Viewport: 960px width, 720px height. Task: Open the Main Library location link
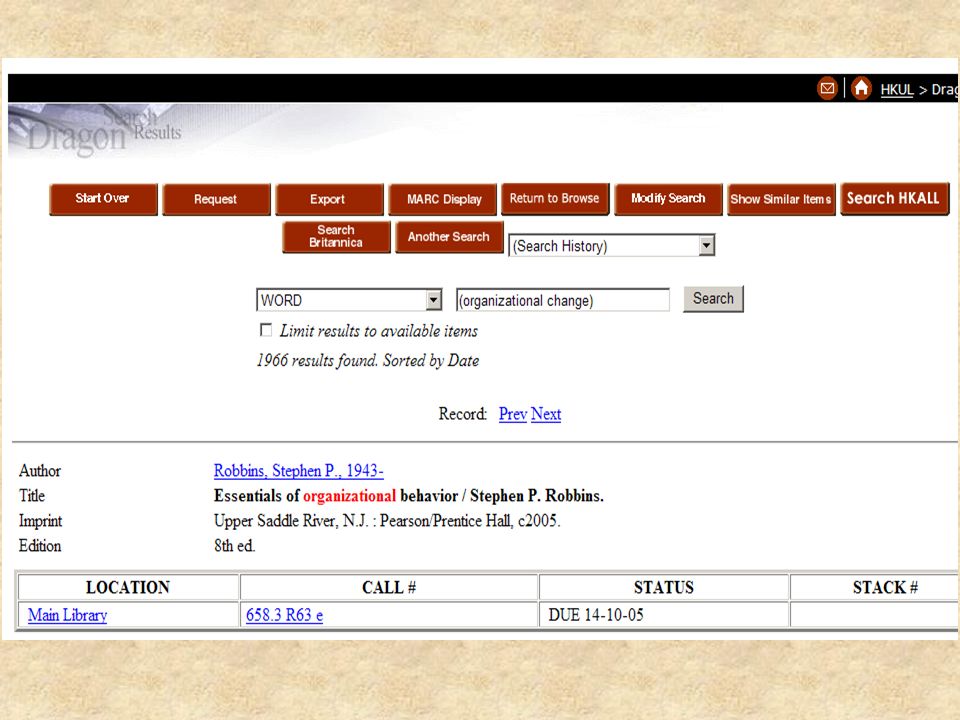pyautogui.click(x=67, y=615)
